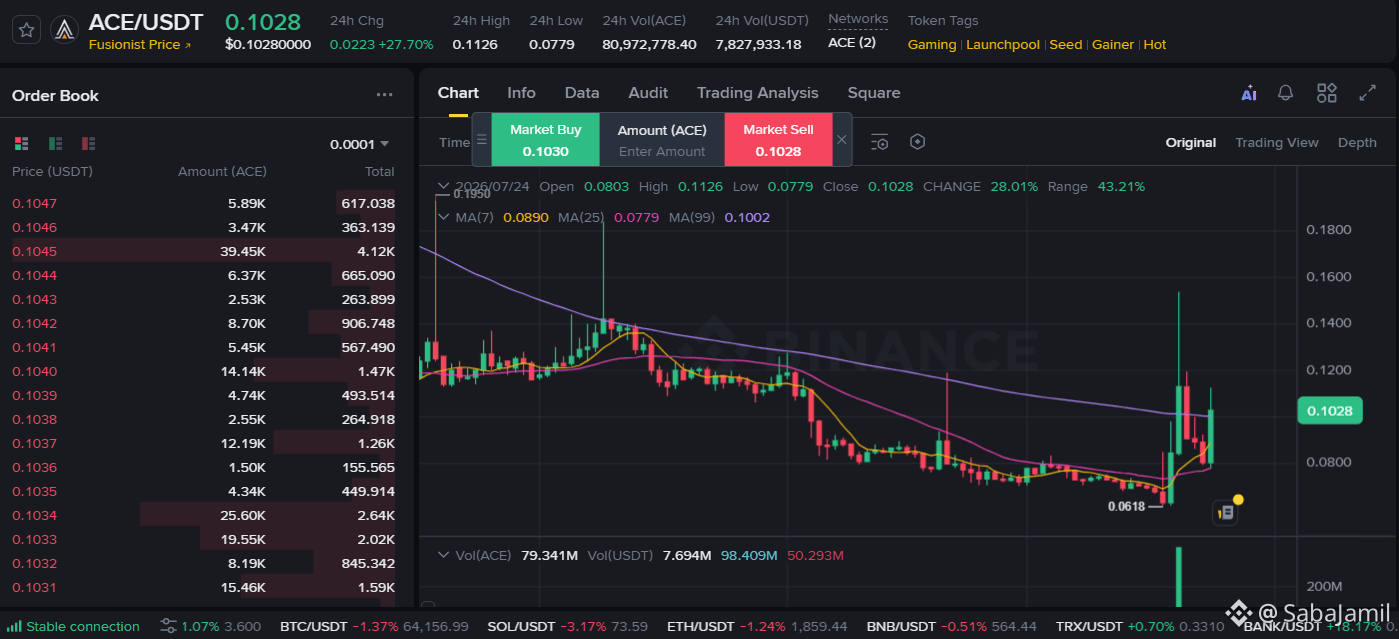Screen dimensions: 1399x639
Task: Switch to the Chart tab
Action: tap(458, 93)
